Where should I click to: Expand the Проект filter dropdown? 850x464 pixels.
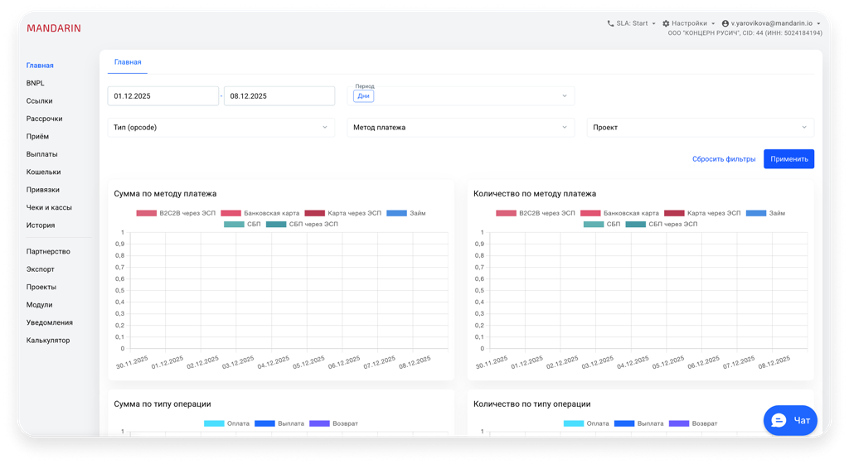click(x=700, y=127)
